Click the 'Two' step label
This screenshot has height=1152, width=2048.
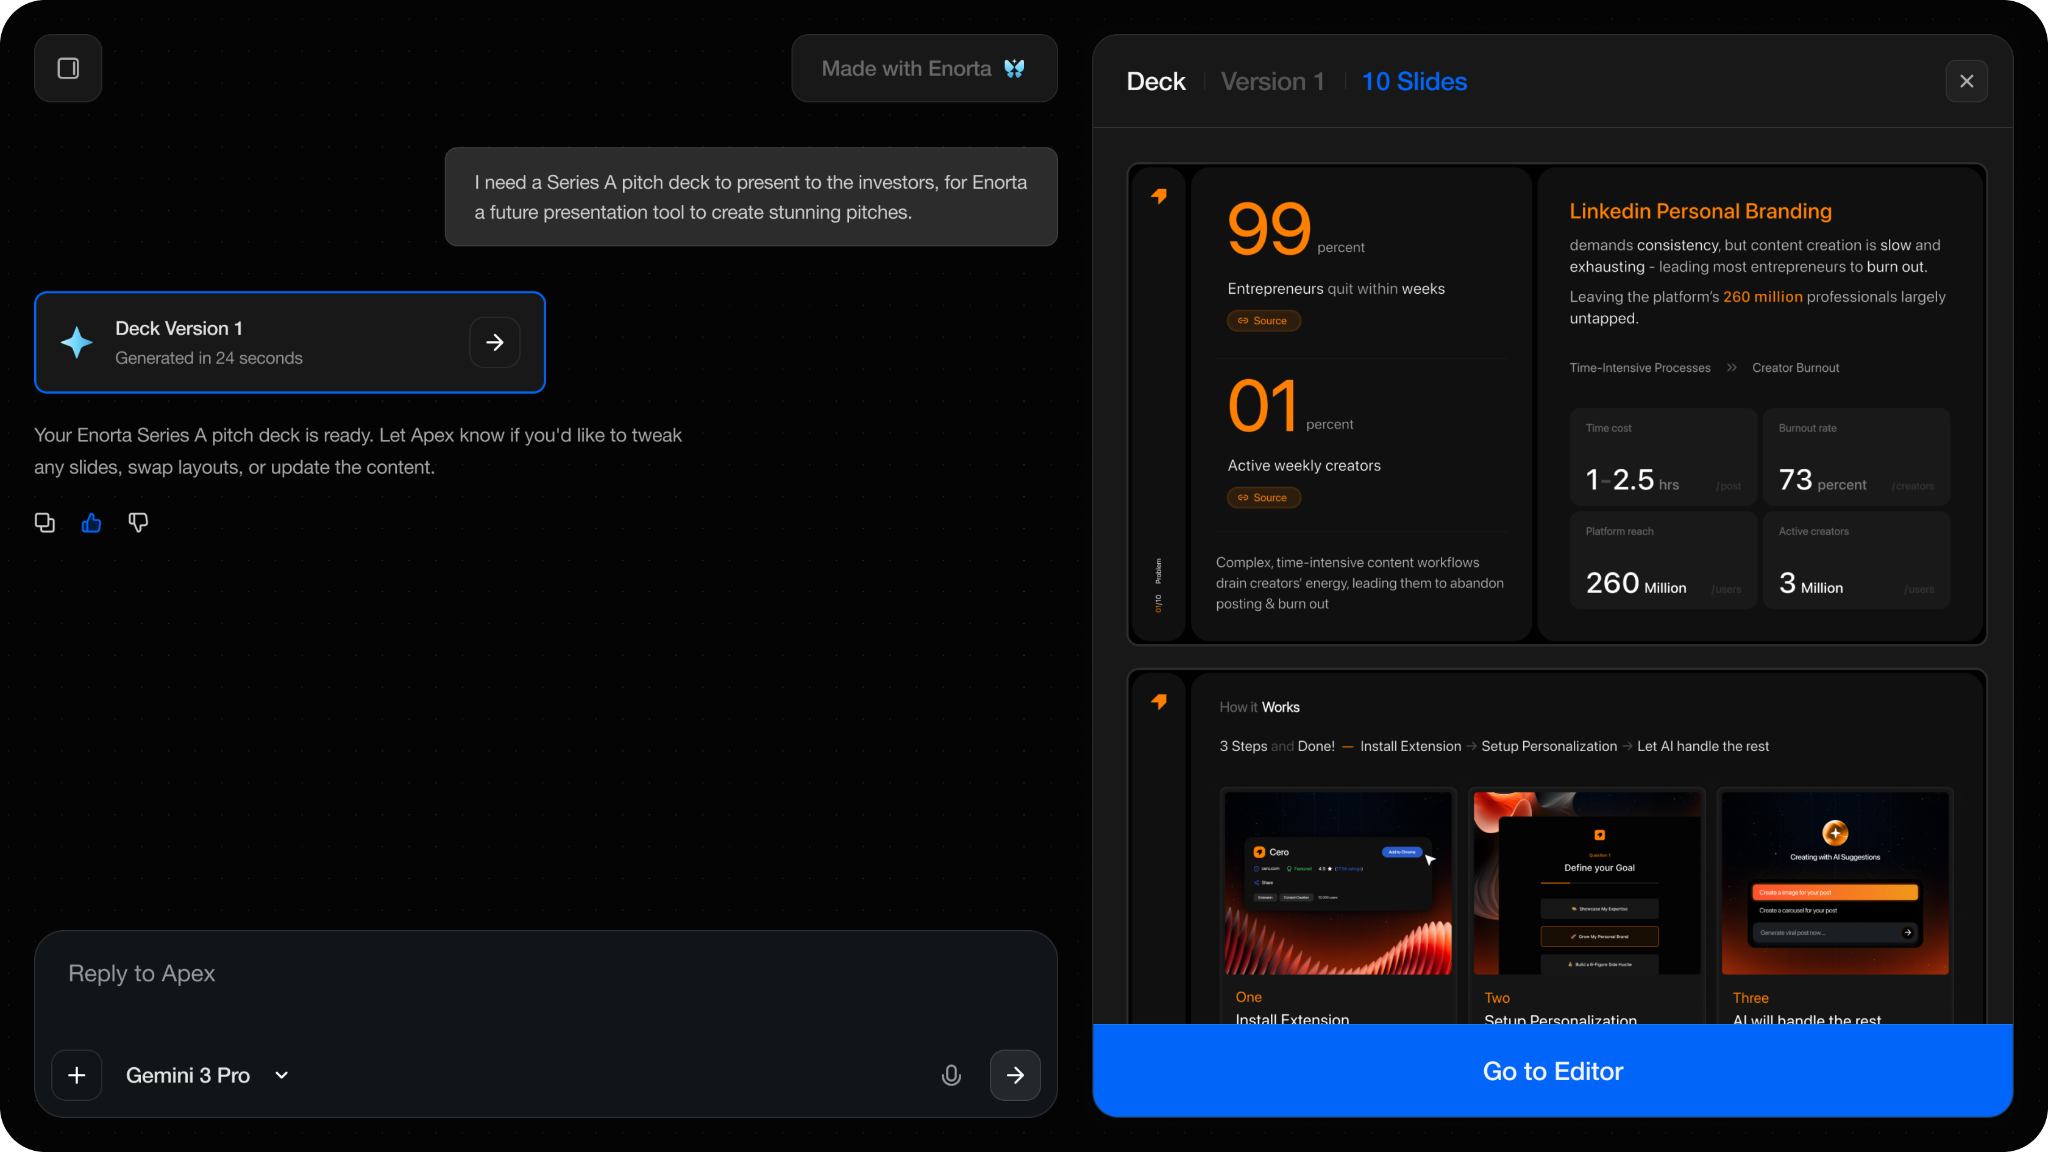point(1497,998)
